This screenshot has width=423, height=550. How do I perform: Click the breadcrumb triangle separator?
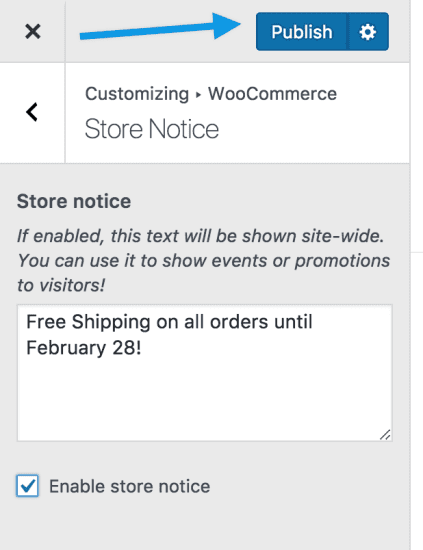(199, 94)
